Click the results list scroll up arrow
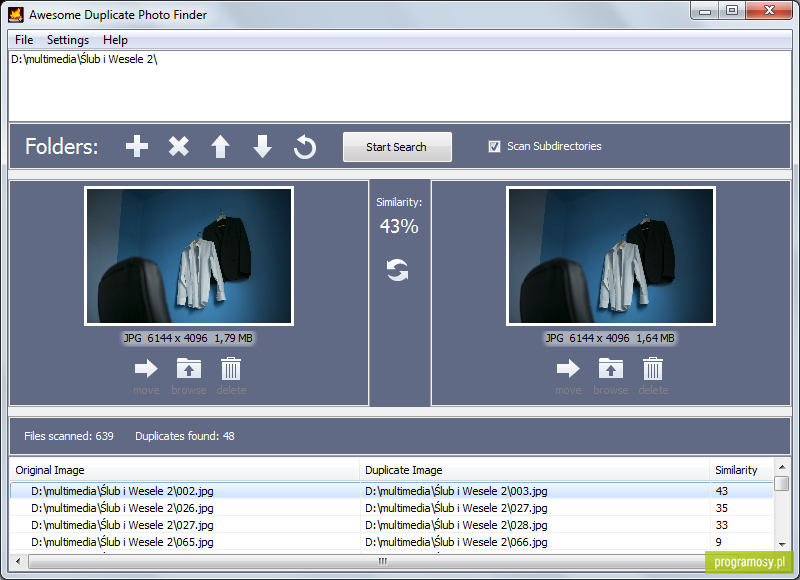Screen dimensions: 800x580 coord(782,466)
